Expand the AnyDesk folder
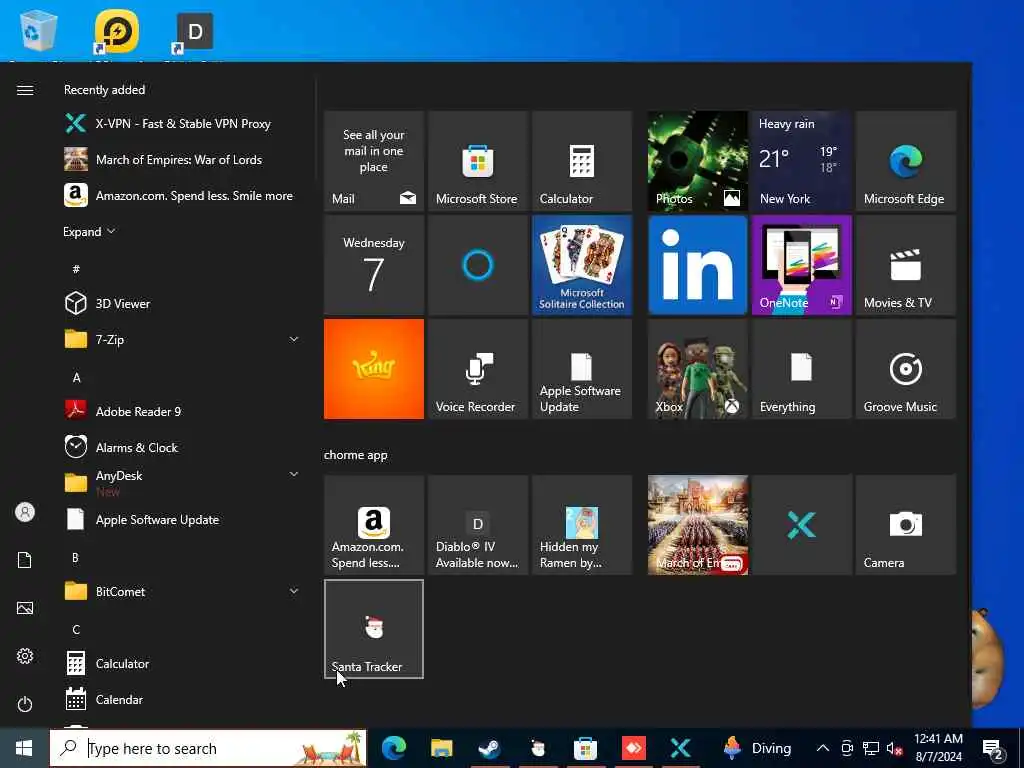The image size is (1024, 768). coord(293,474)
